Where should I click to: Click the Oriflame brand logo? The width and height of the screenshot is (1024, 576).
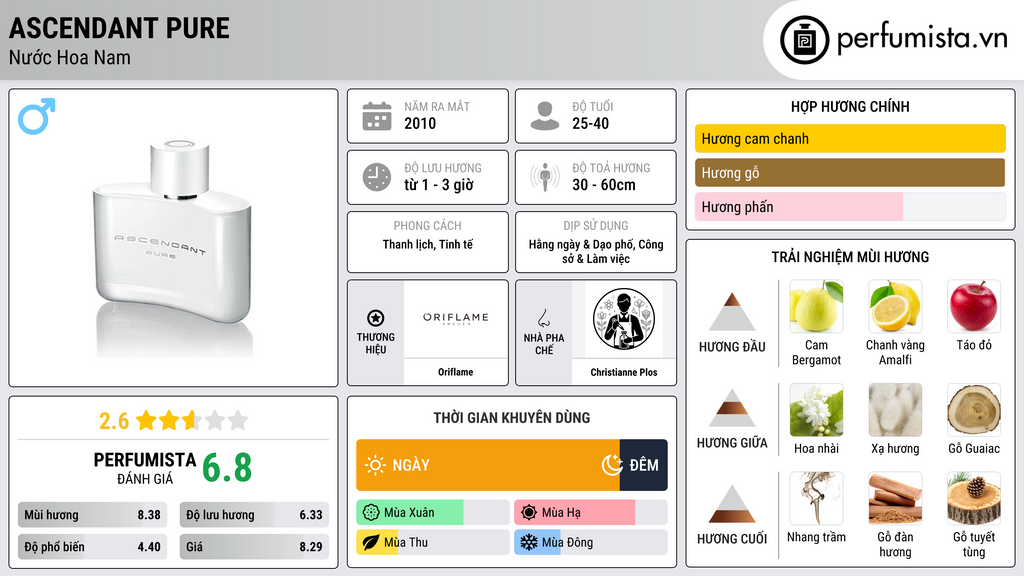click(x=456, y=318)
